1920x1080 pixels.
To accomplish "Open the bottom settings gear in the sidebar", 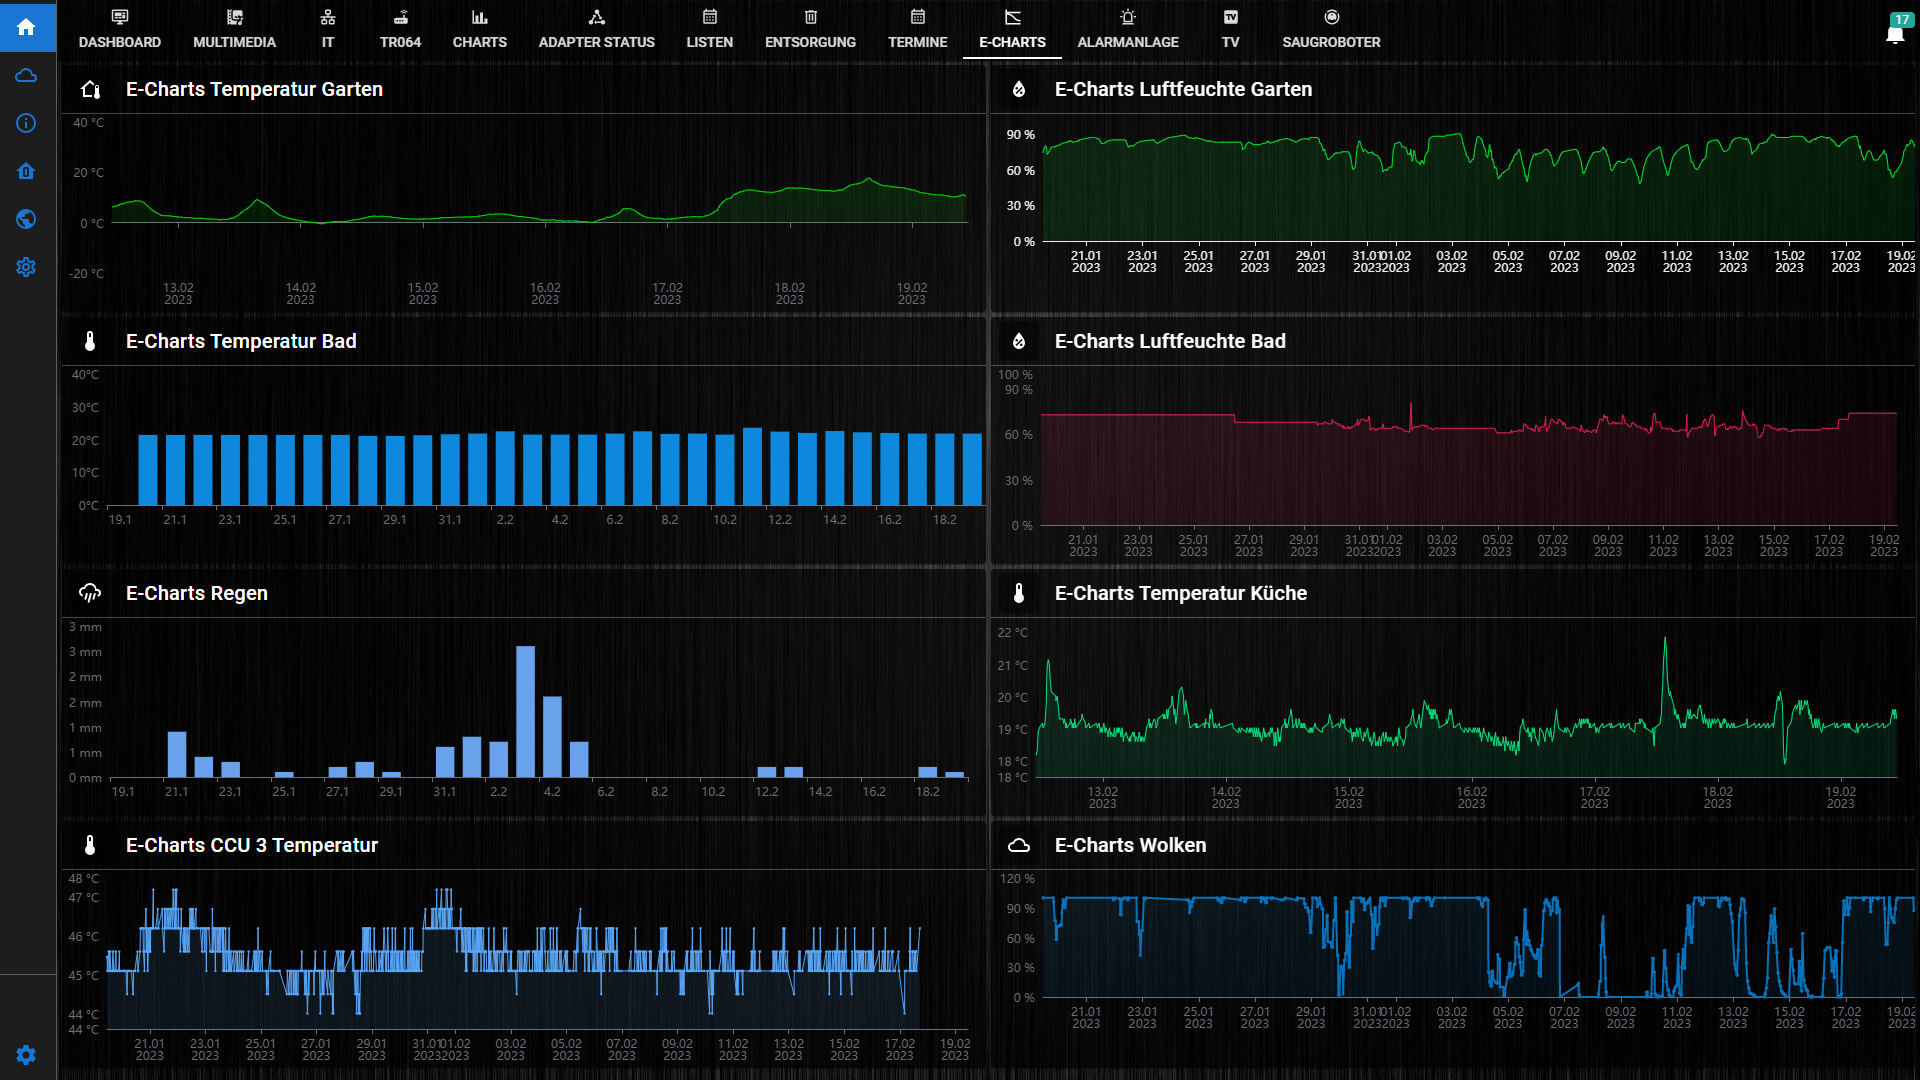I will (x=27, y=1055).
